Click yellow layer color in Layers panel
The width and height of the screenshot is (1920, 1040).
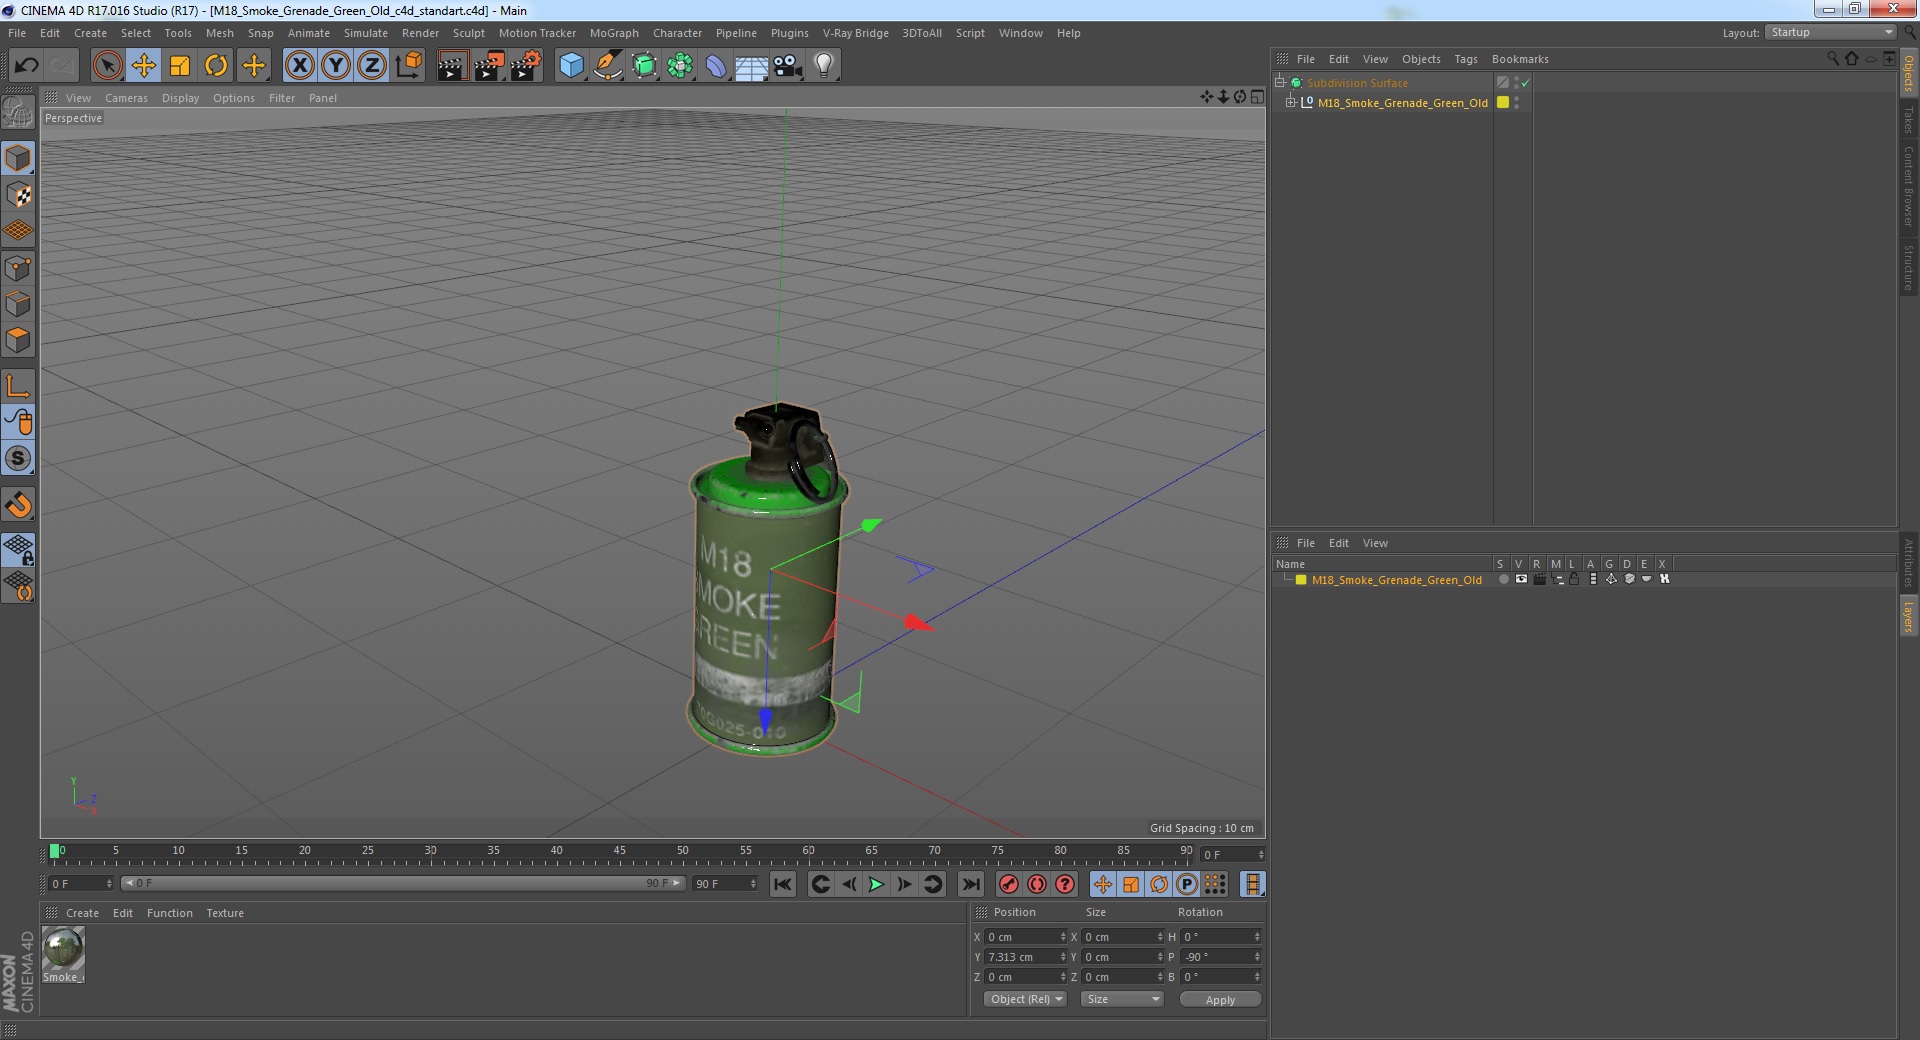pyautogui.click(x=1301, y=580)
